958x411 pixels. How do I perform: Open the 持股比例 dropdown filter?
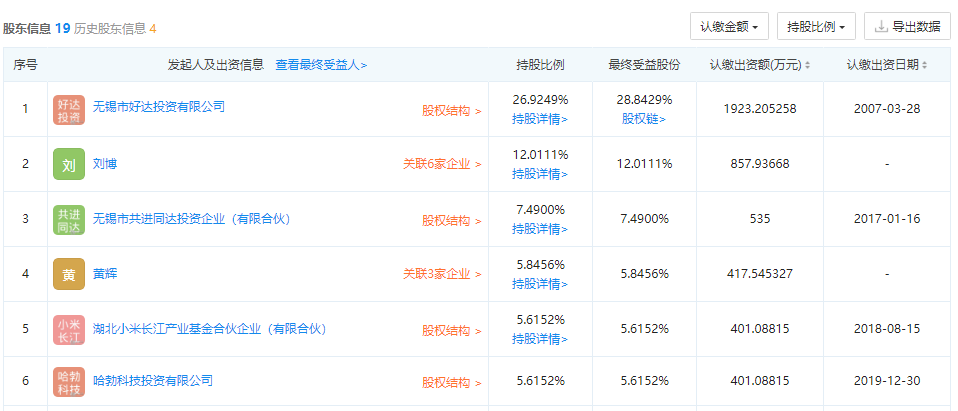pos(821,26)
